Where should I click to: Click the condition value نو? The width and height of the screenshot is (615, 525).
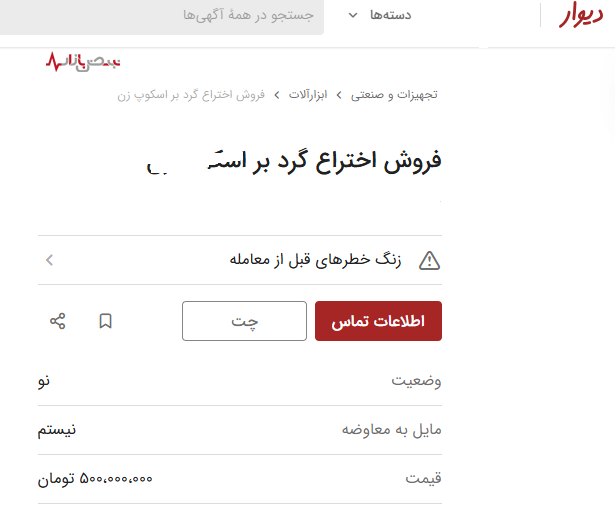pos(44,381)
